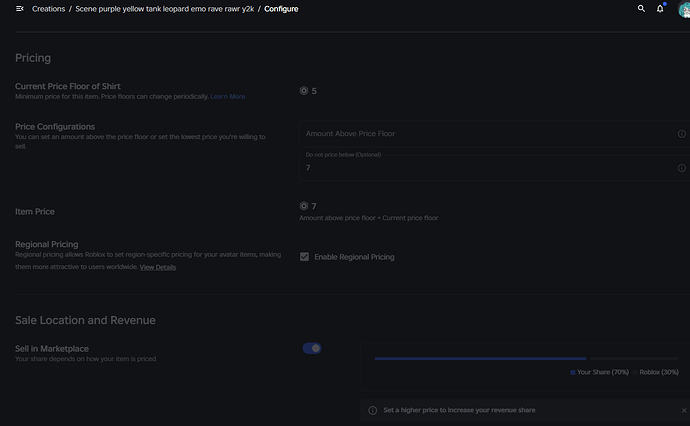The width and height of the screenshot is (690, 426).
Task: Toggle the Sell in Marketplace switch
Action: [x=312, y=348]
